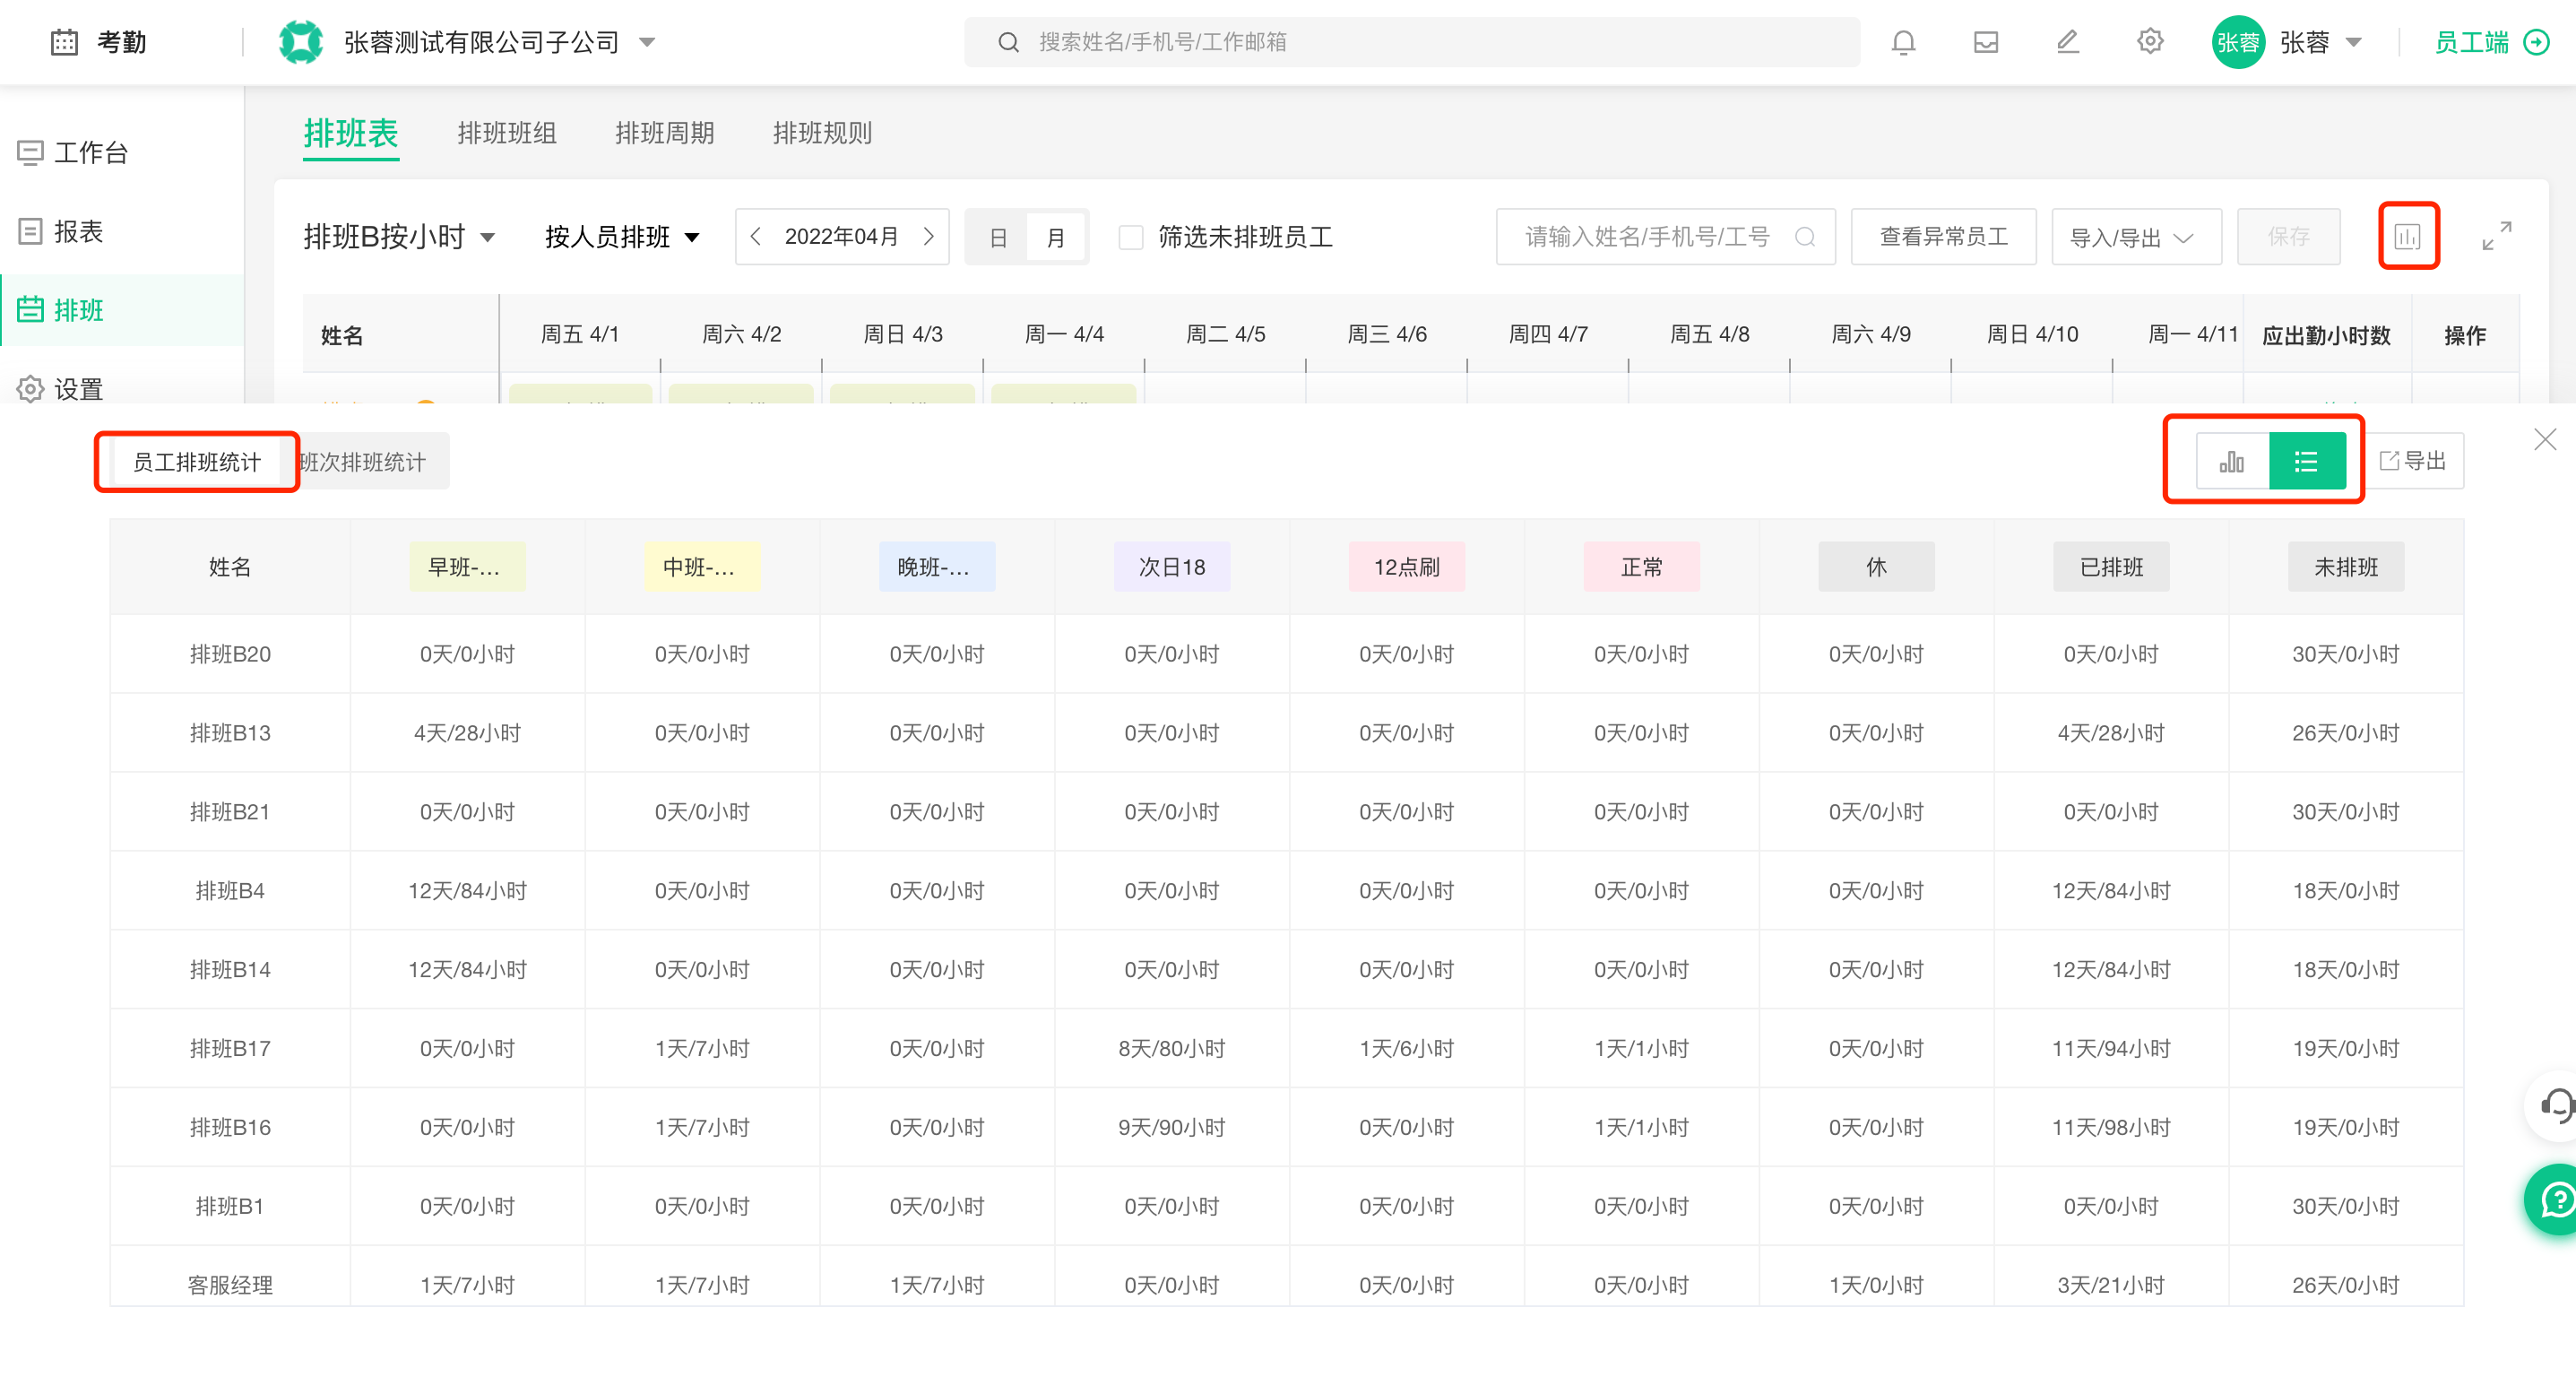
Task: Click the 已排班 column header
Action: pos(2111,567)
